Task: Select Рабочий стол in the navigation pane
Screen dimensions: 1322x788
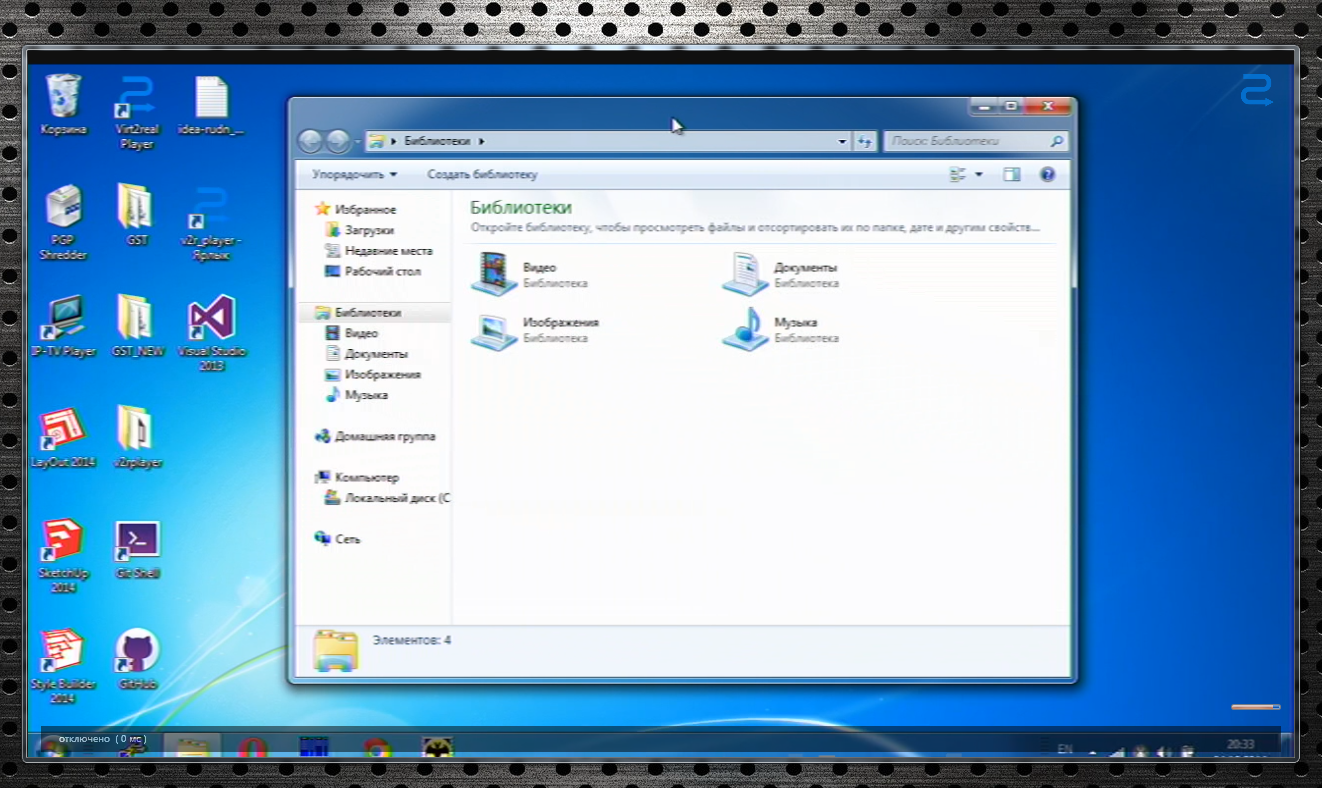Action: 372,272
